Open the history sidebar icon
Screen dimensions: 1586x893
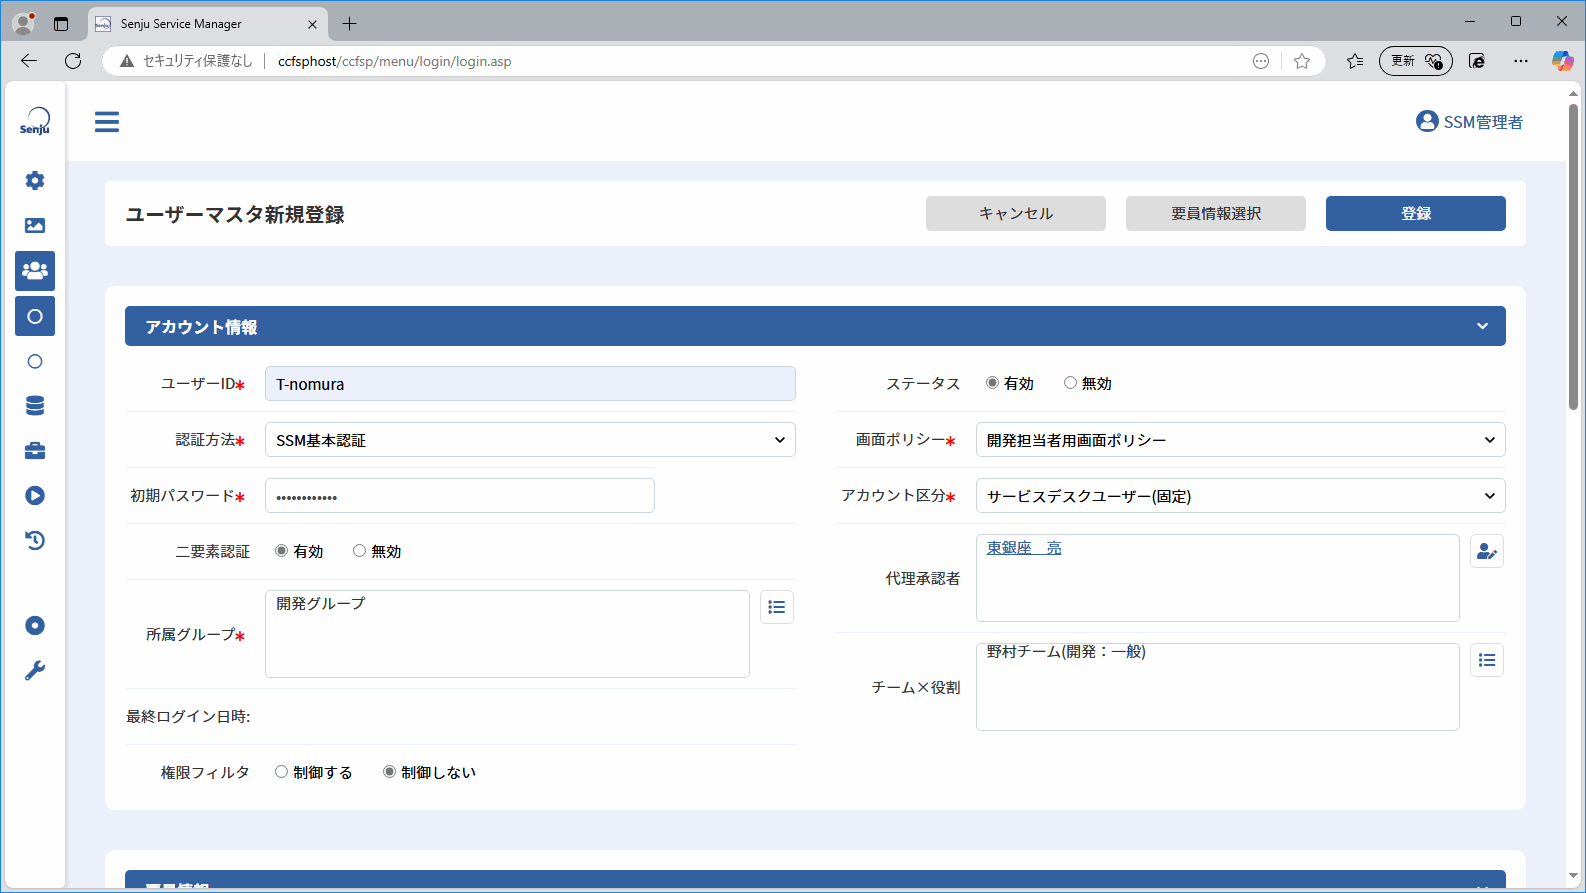coord(35,541)
